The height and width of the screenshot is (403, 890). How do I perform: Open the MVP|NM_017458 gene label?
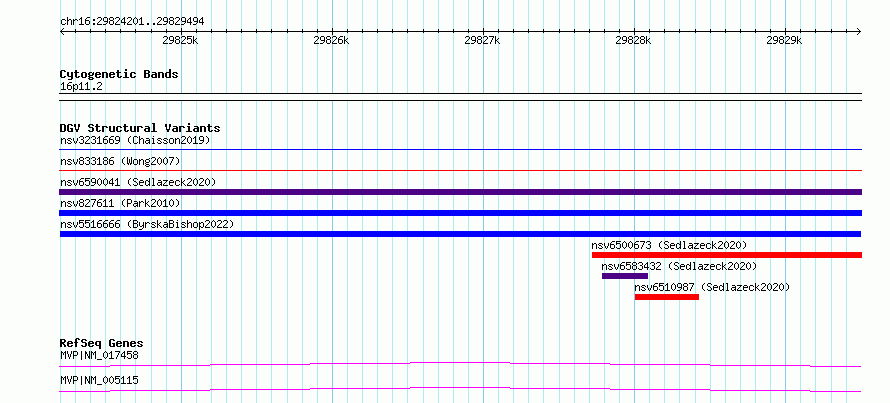[99, 356]
